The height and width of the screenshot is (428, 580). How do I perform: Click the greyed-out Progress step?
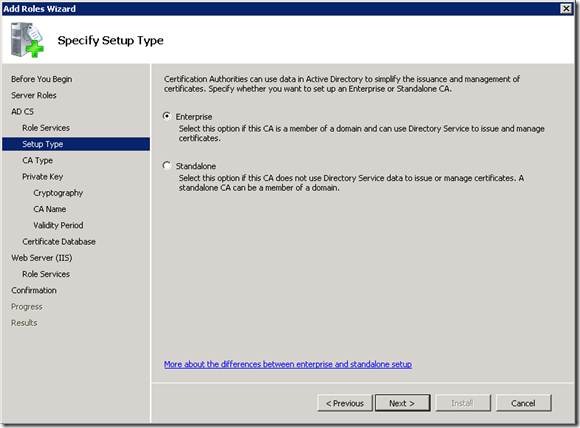pos(27,307)
